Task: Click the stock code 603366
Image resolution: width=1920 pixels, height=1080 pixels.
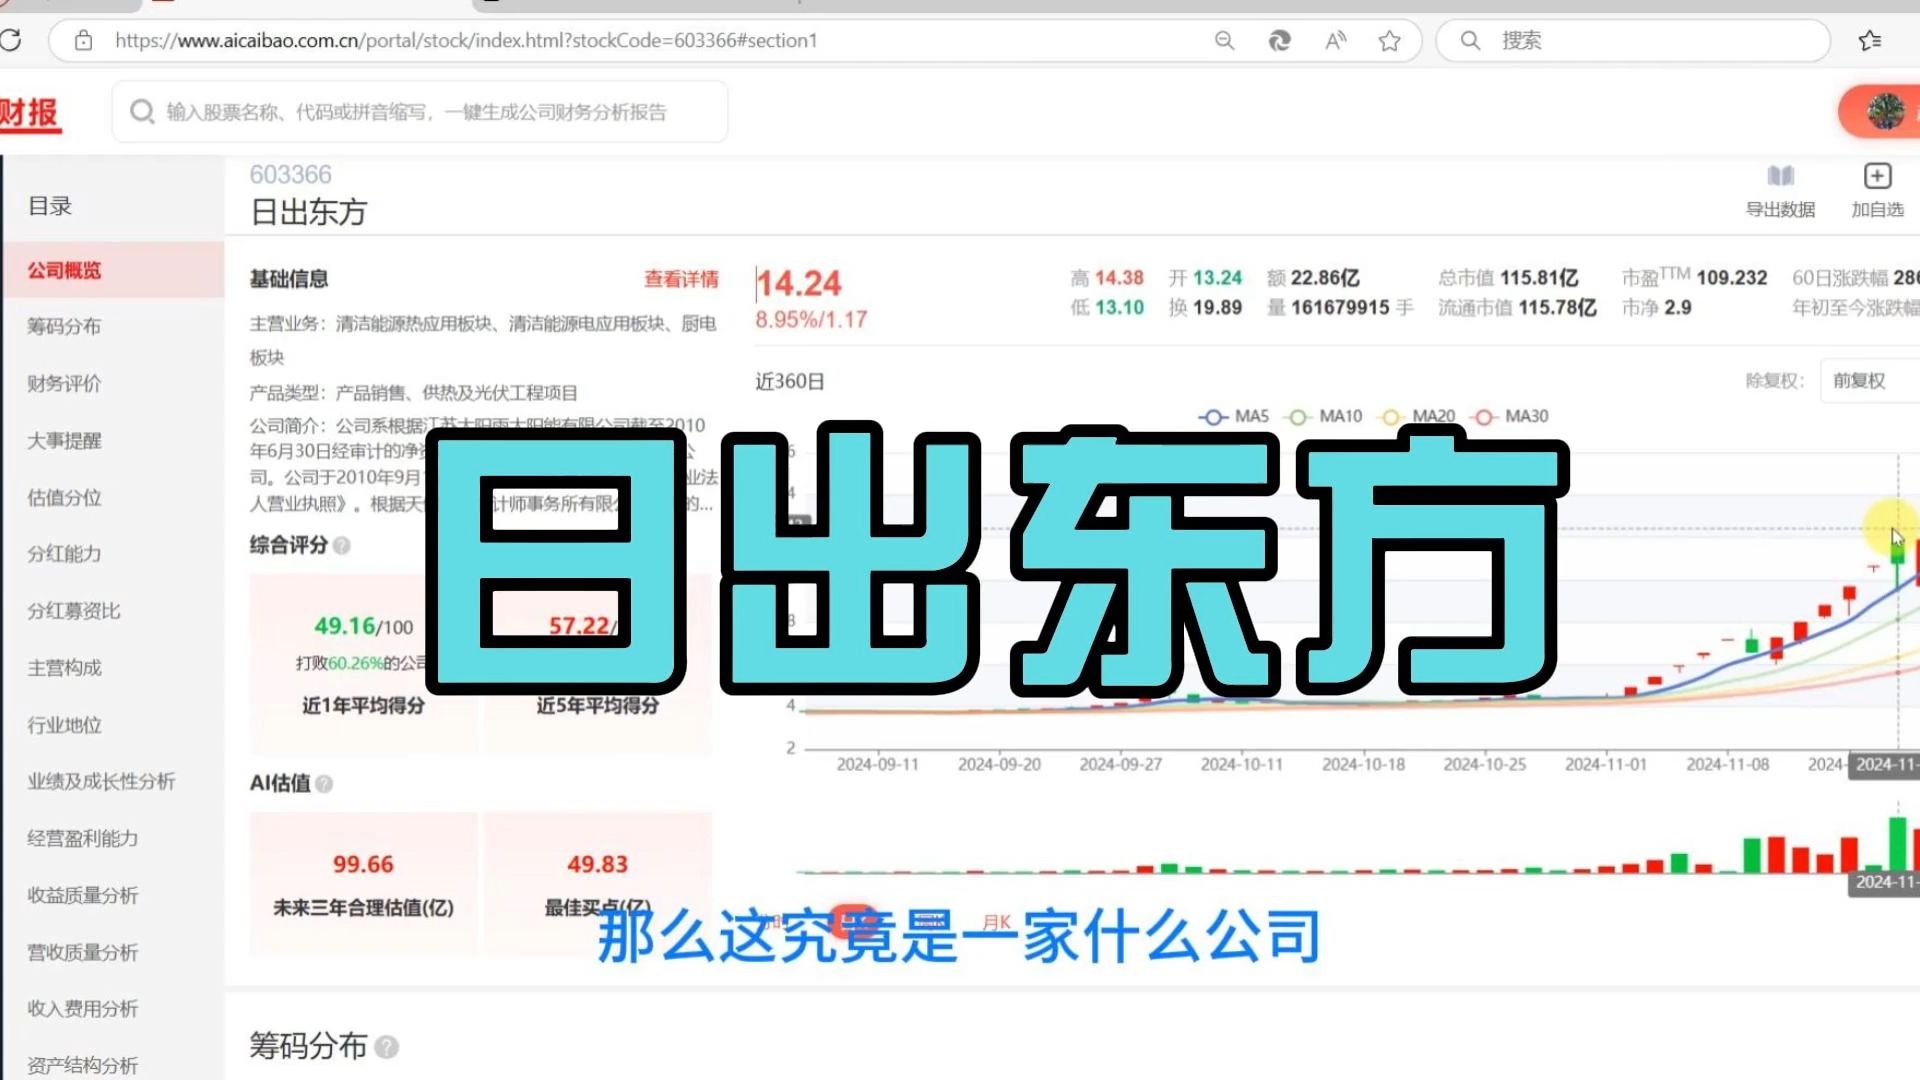Action: 290,174
